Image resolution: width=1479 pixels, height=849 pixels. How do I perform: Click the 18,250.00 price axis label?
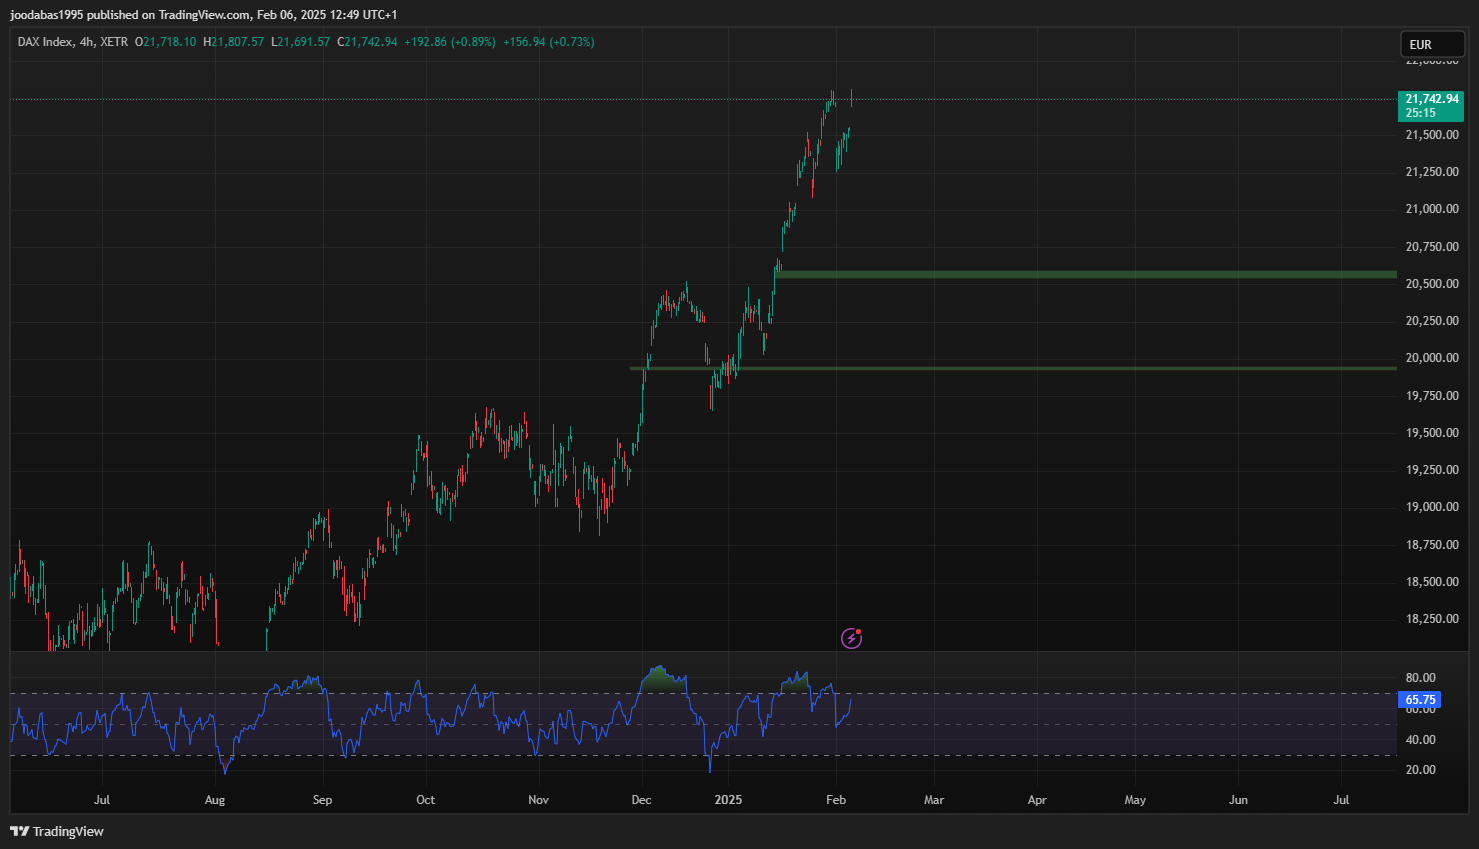(1432, 619)
